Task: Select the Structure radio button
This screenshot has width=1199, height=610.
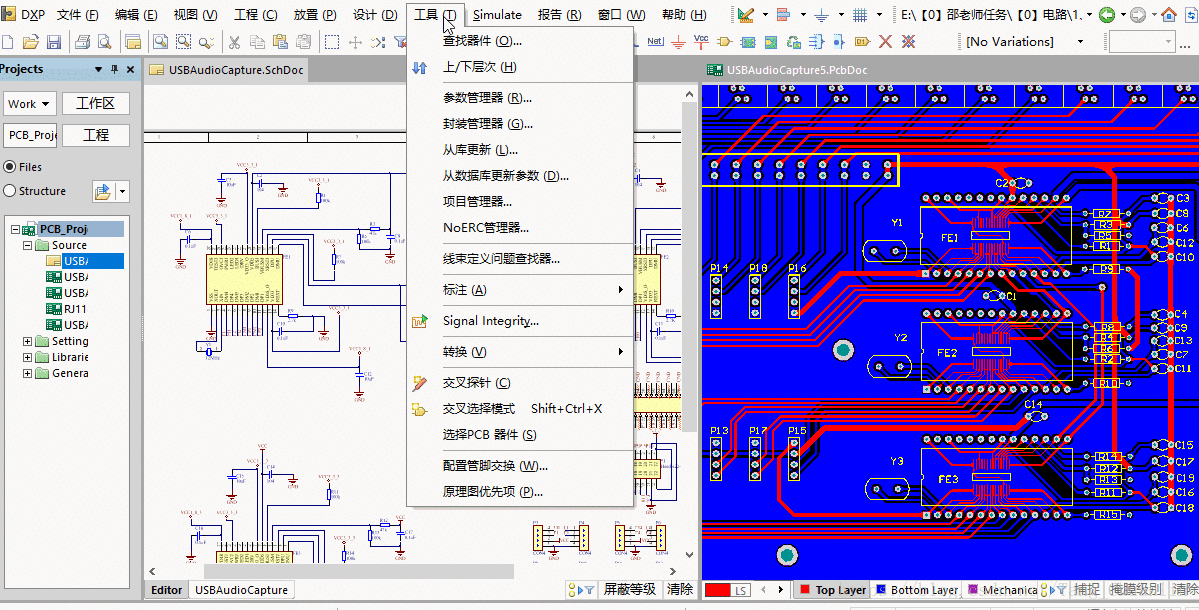Action: pos(10,191)
